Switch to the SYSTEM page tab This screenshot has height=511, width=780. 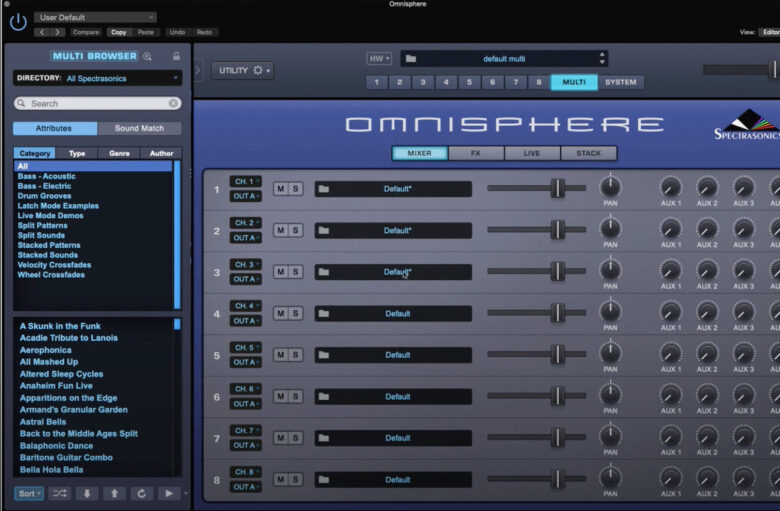click(621, 82)
